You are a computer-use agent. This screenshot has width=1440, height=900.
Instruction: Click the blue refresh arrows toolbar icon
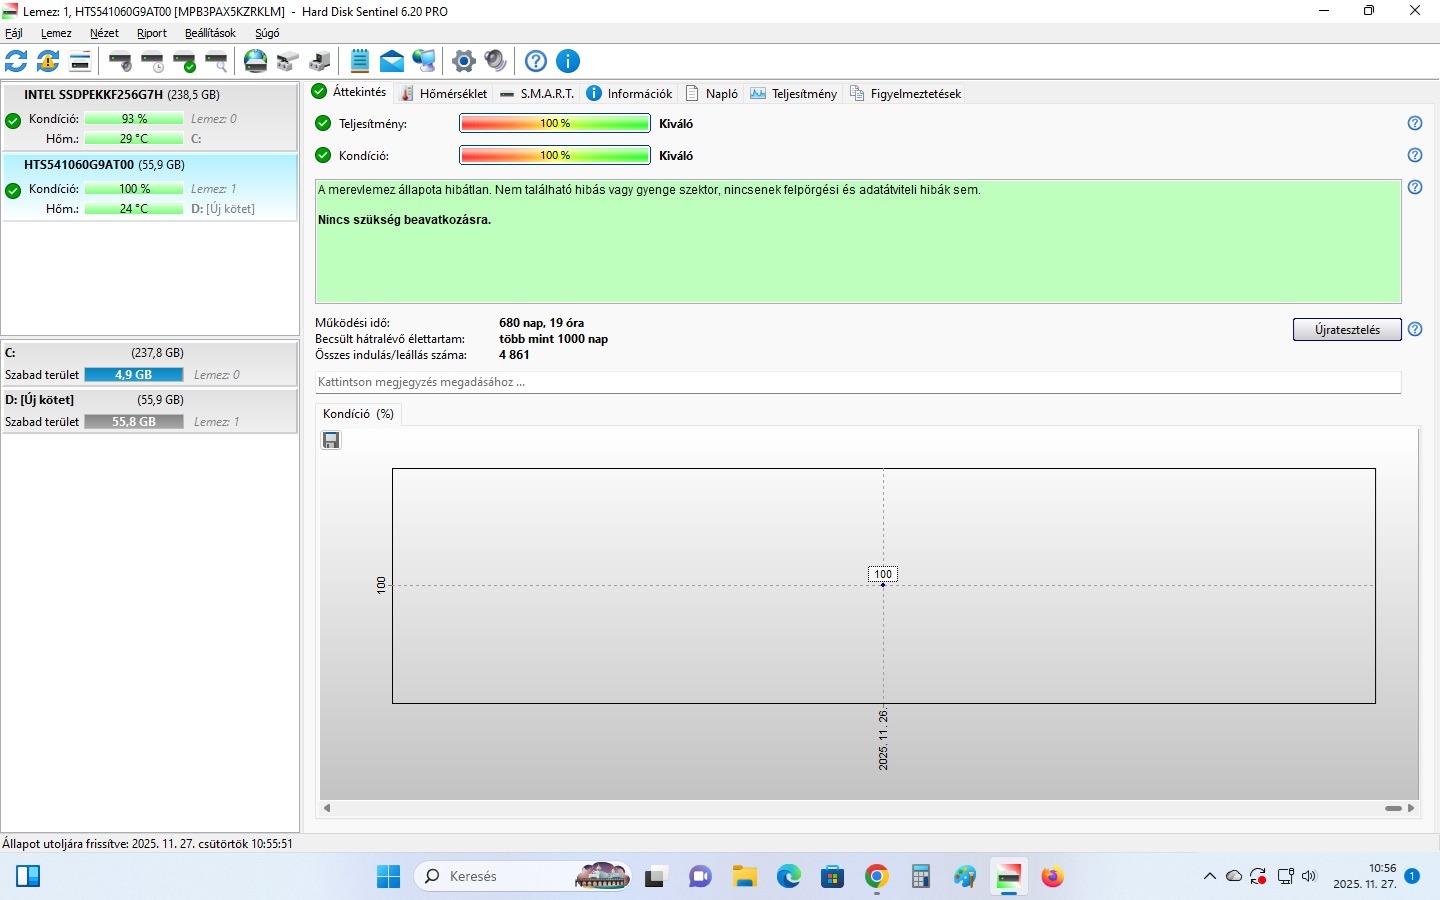coord(16,61)
